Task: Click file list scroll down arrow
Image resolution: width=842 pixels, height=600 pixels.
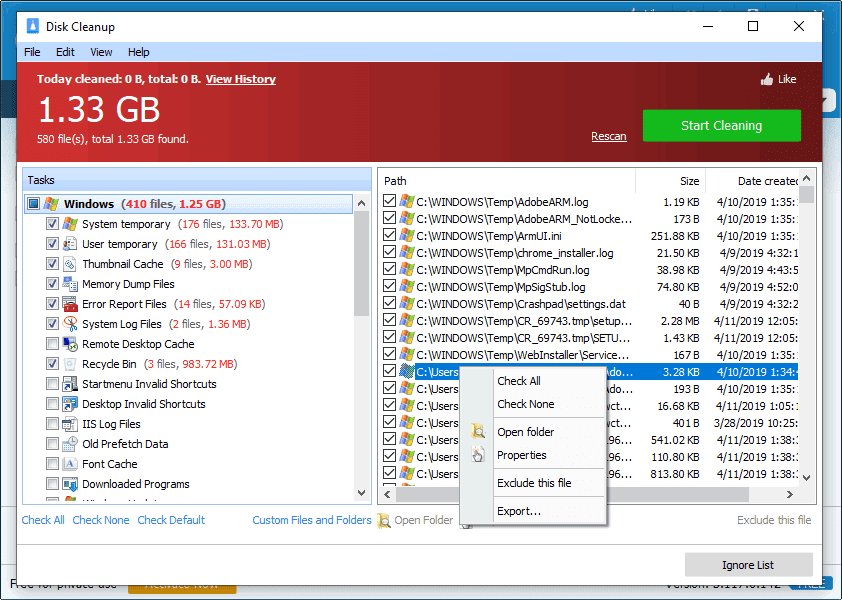Action: (x=806, y=477)
